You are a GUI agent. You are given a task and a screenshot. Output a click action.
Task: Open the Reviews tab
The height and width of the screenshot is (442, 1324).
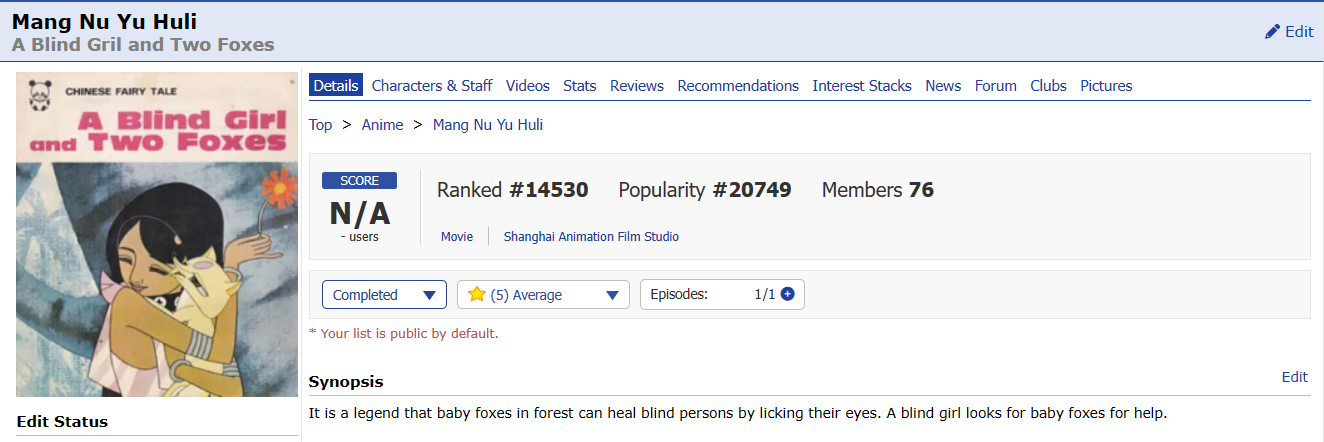[637, 86]
